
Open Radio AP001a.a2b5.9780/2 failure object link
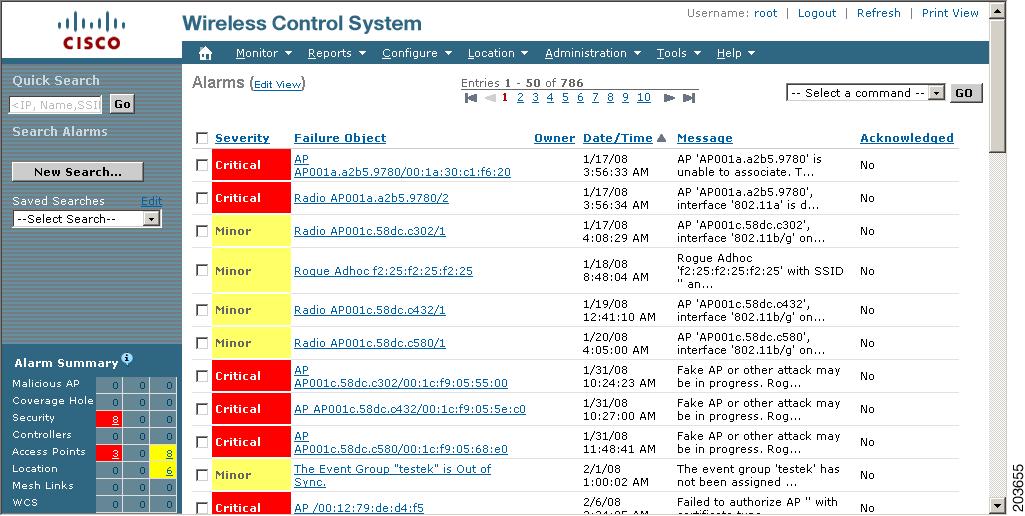[x=371, y=198]
